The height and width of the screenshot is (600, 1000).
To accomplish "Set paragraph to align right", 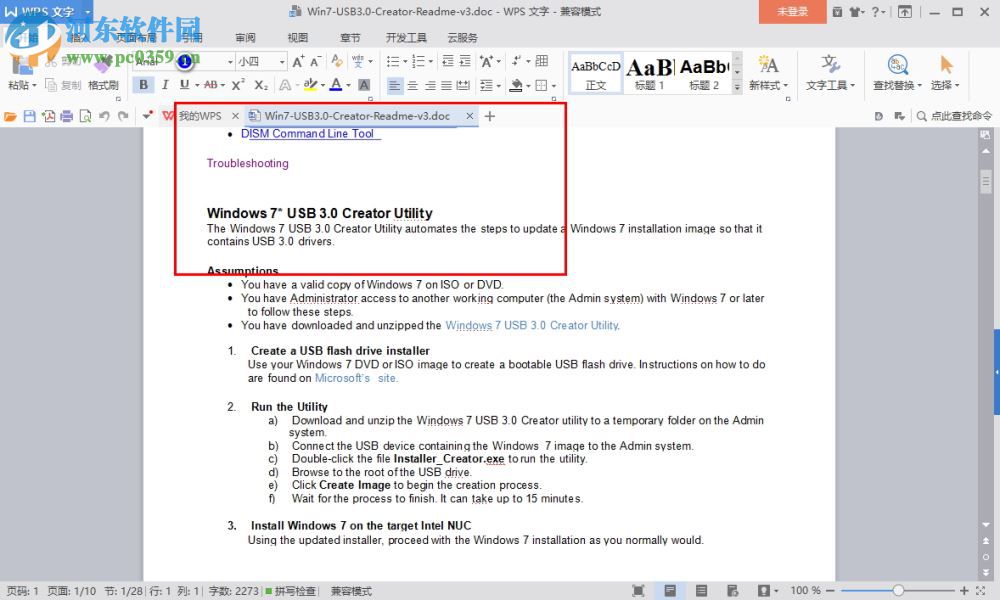I will [x=430, y=85].
